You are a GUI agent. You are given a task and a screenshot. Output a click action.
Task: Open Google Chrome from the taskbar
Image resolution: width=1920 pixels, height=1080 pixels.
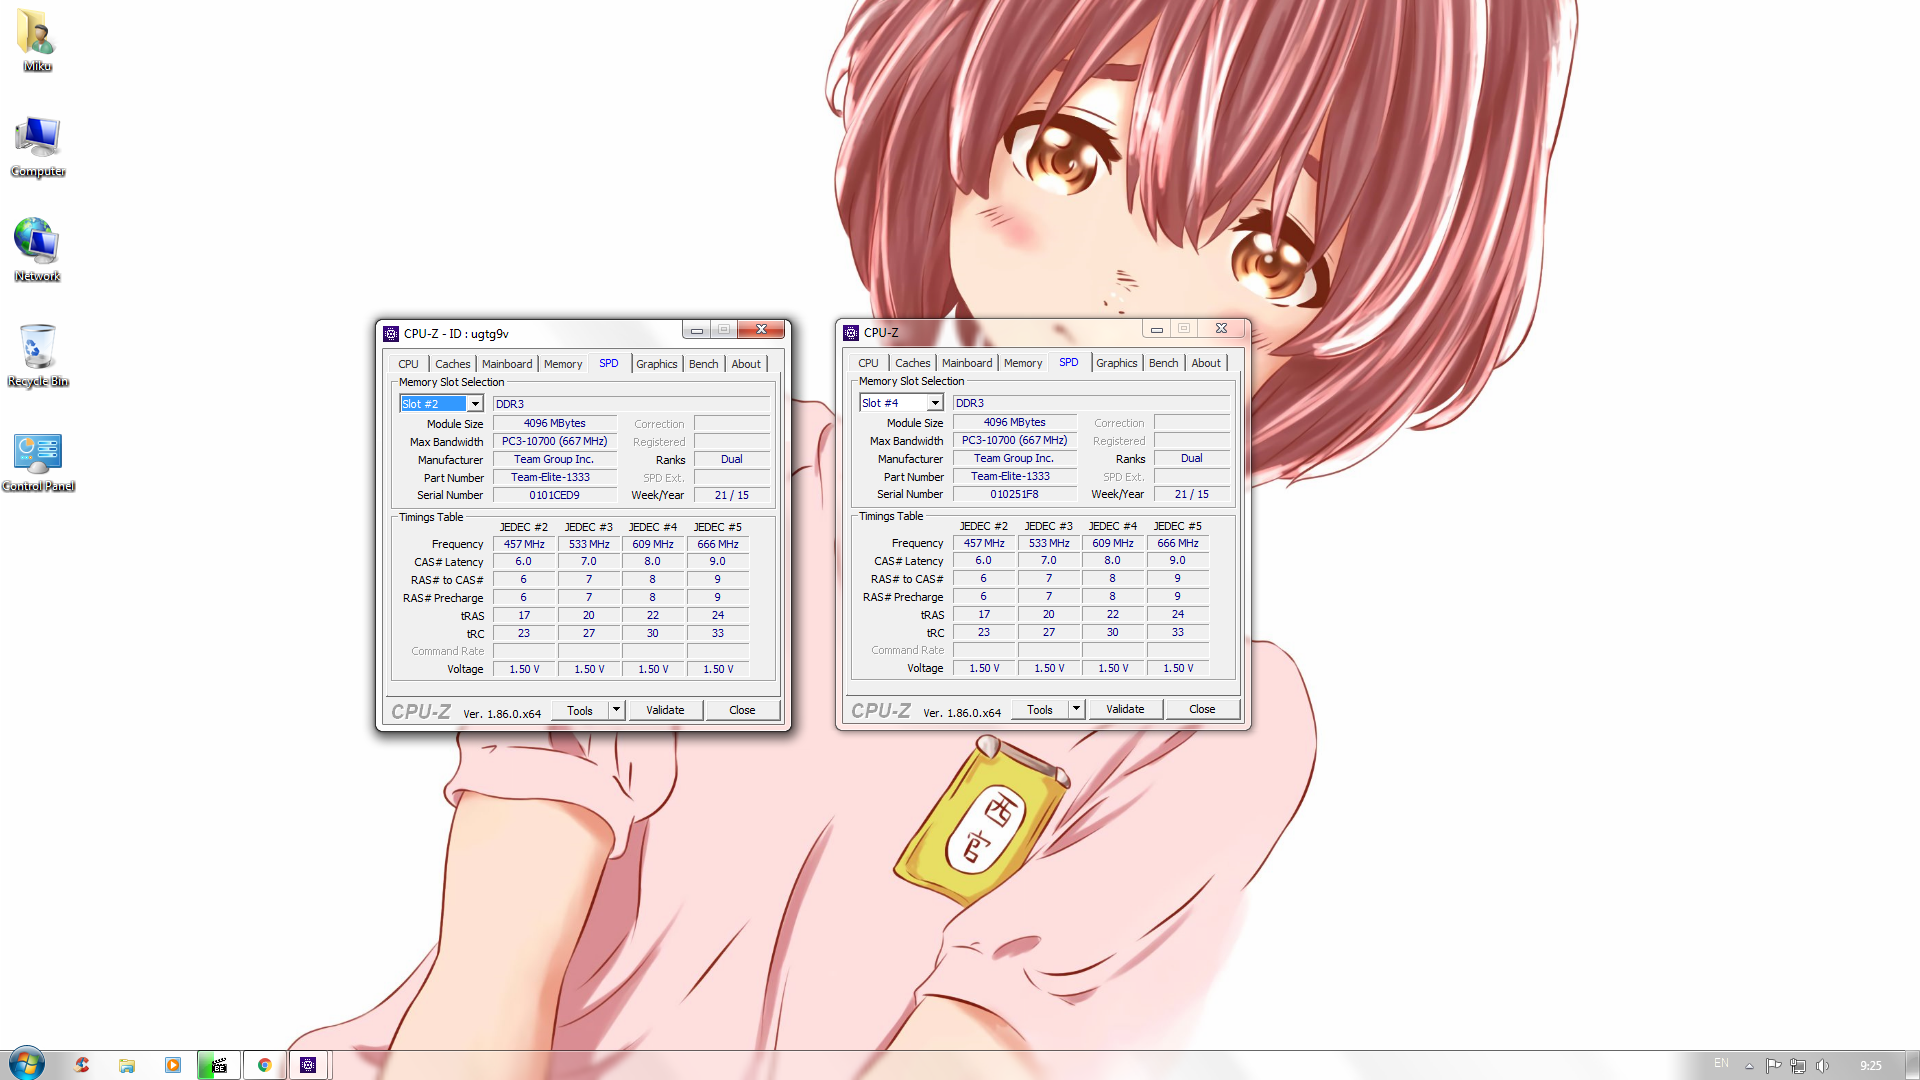tap(265, 1065)
